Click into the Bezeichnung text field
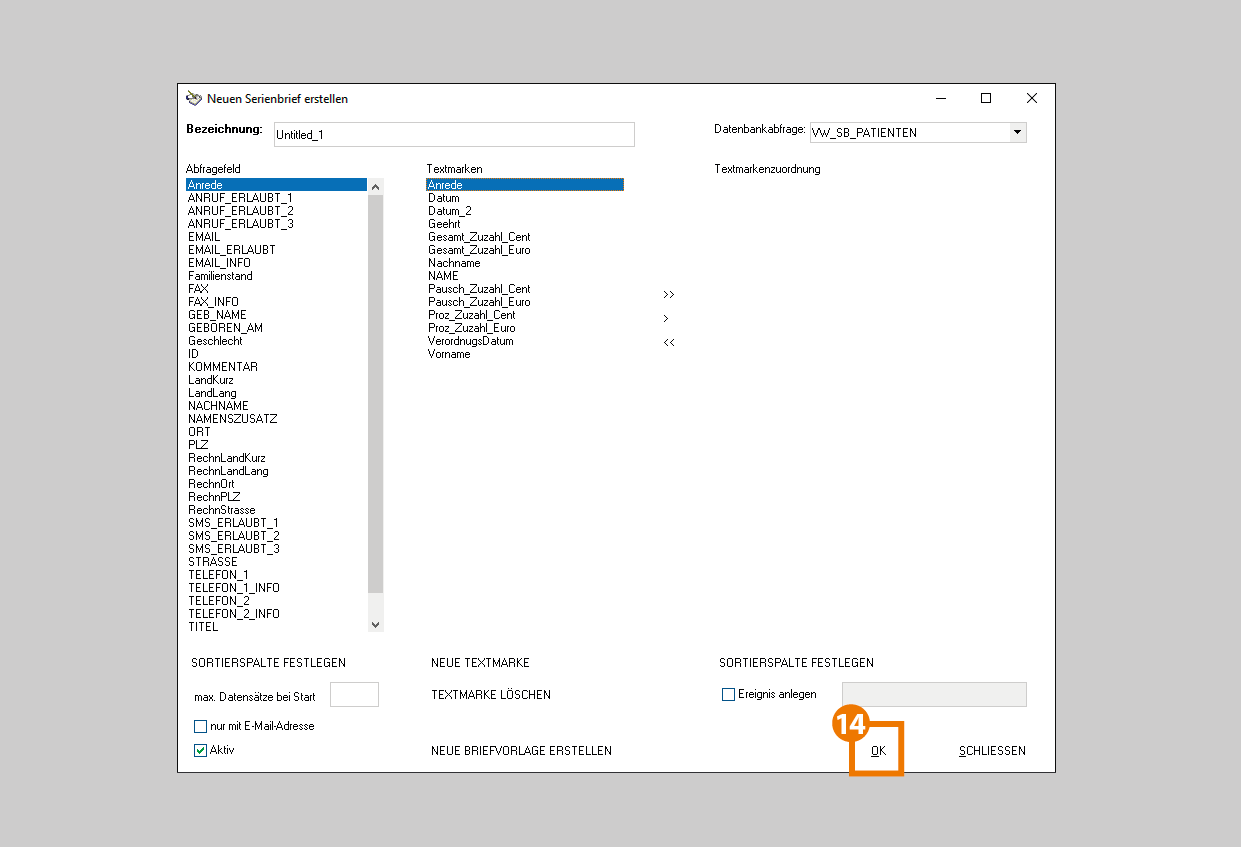This screenshot has width=1241, height=847. (452, 134)
